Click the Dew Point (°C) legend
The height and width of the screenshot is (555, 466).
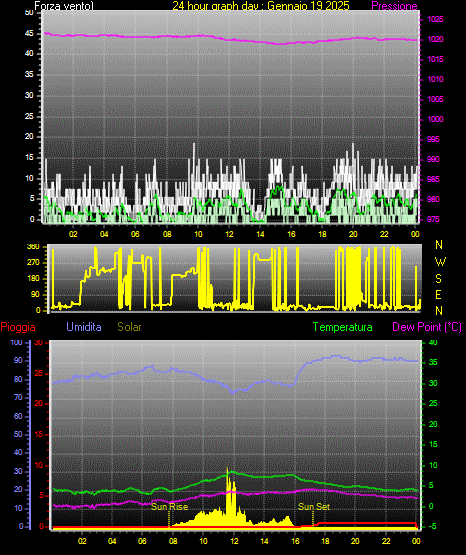tap(427, 327)
